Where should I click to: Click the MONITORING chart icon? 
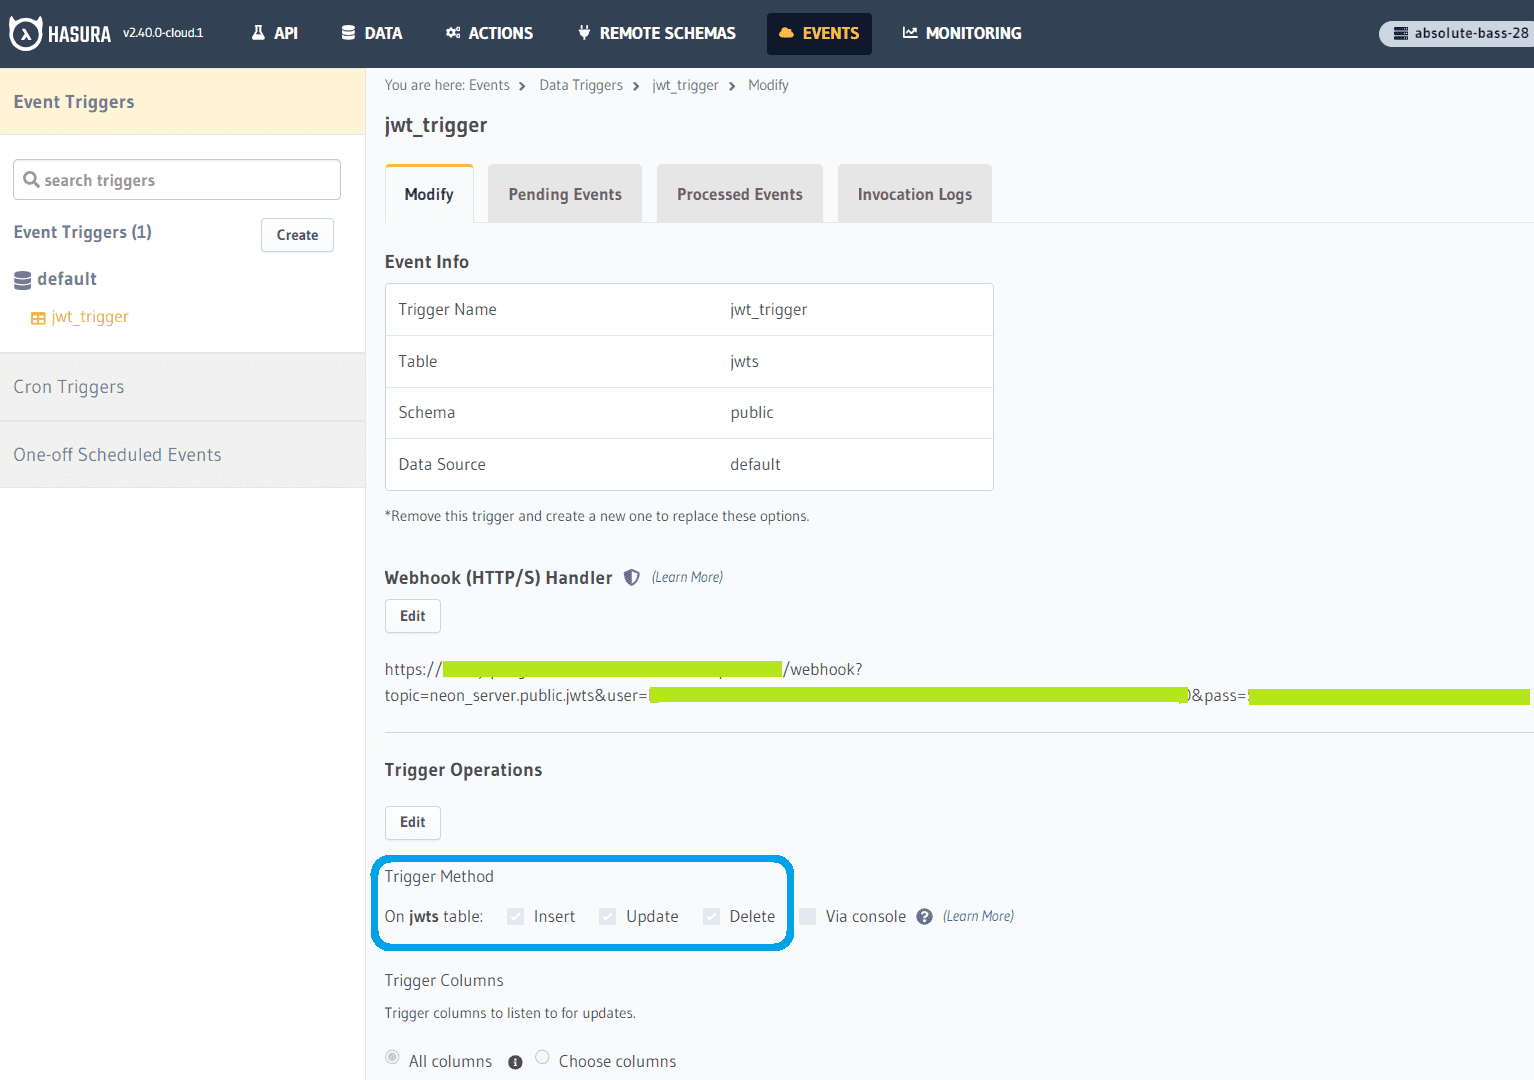click(x=910, y=33)
